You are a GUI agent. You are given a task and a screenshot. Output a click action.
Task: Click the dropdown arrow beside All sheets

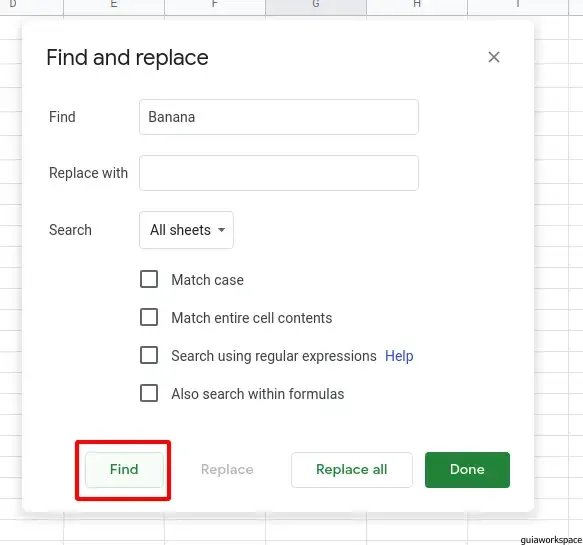click(222, 230)
